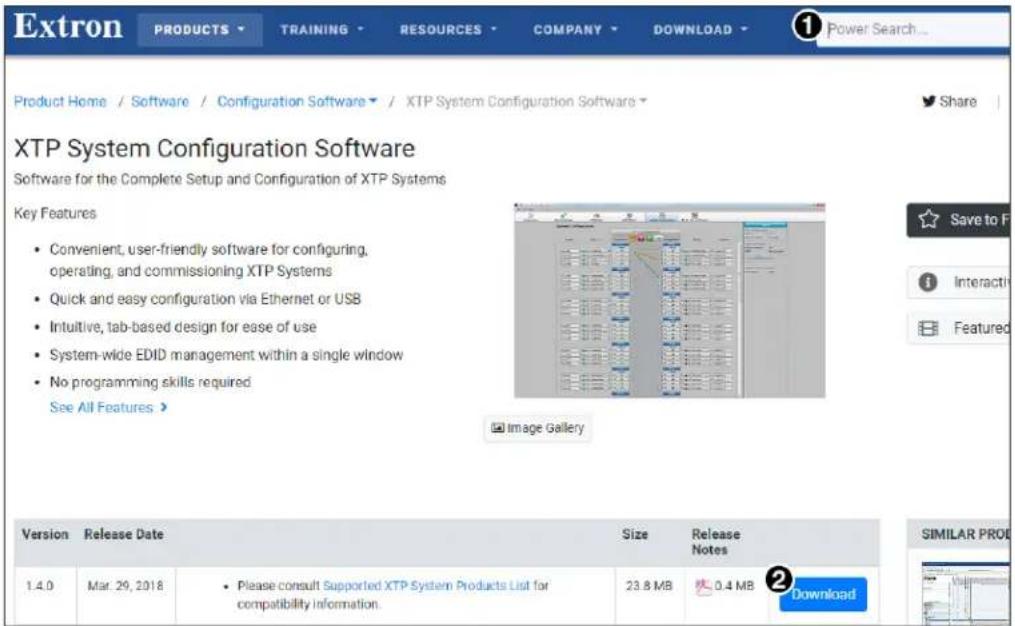This screenshot has height=626, width=1015.
Task: Open the Software breadcrumb link
Action: coord(160,102)
